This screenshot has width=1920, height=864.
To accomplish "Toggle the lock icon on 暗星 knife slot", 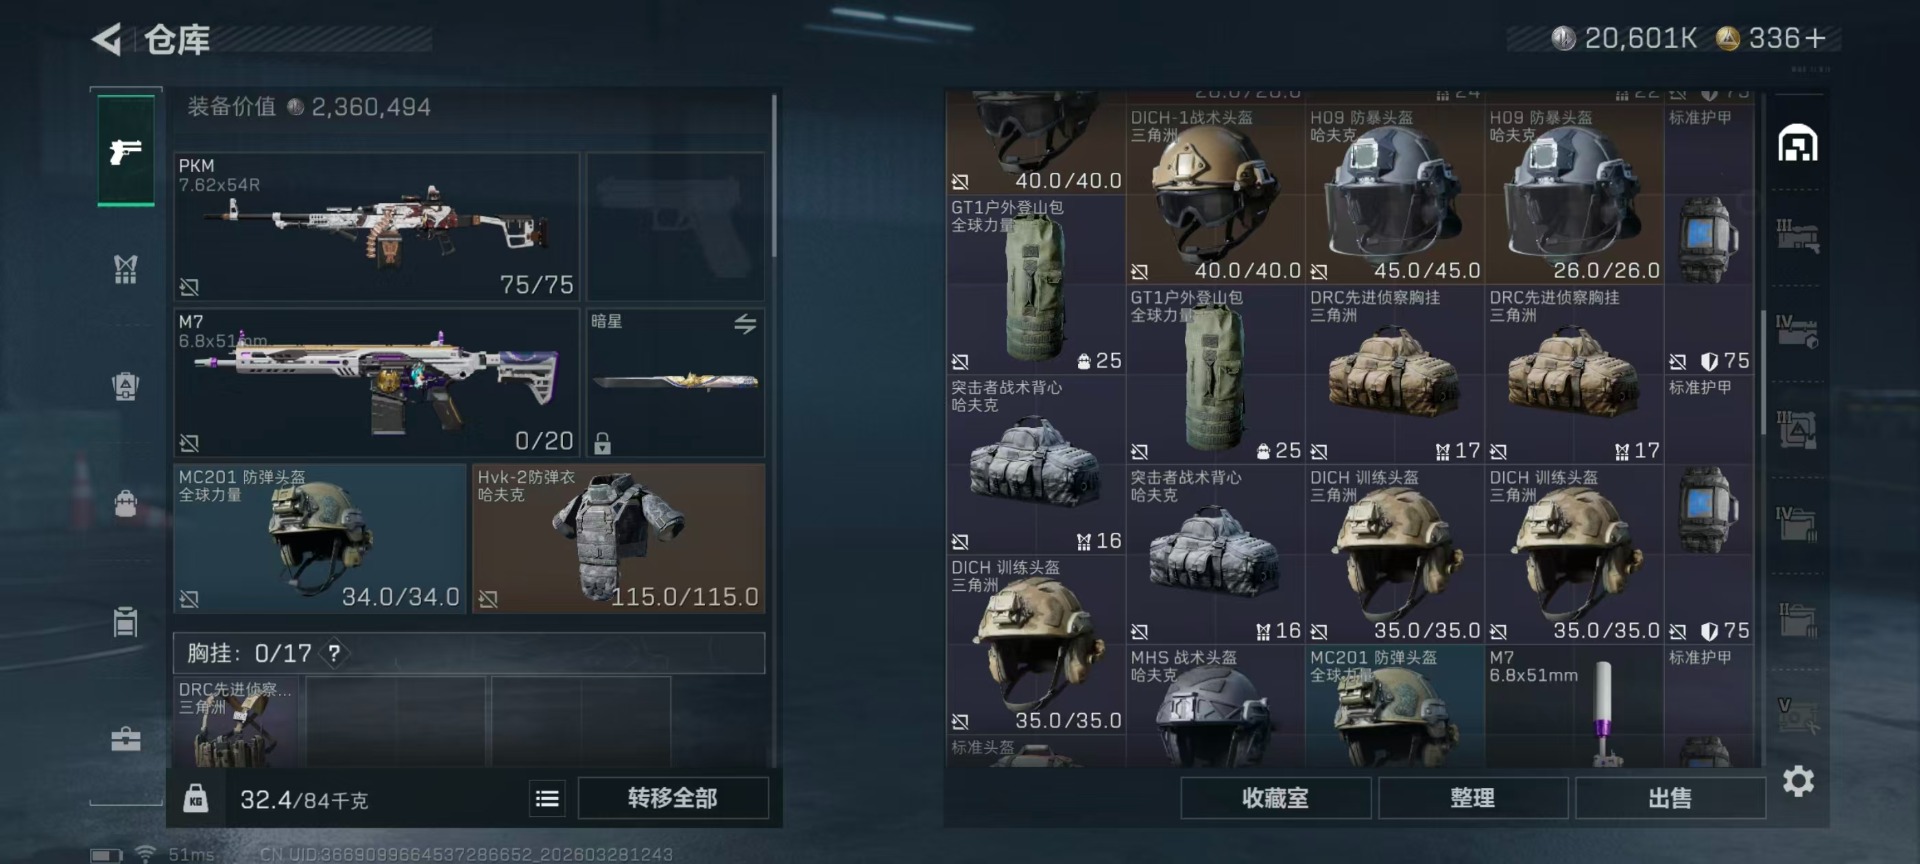I will [x=602, y=442].
